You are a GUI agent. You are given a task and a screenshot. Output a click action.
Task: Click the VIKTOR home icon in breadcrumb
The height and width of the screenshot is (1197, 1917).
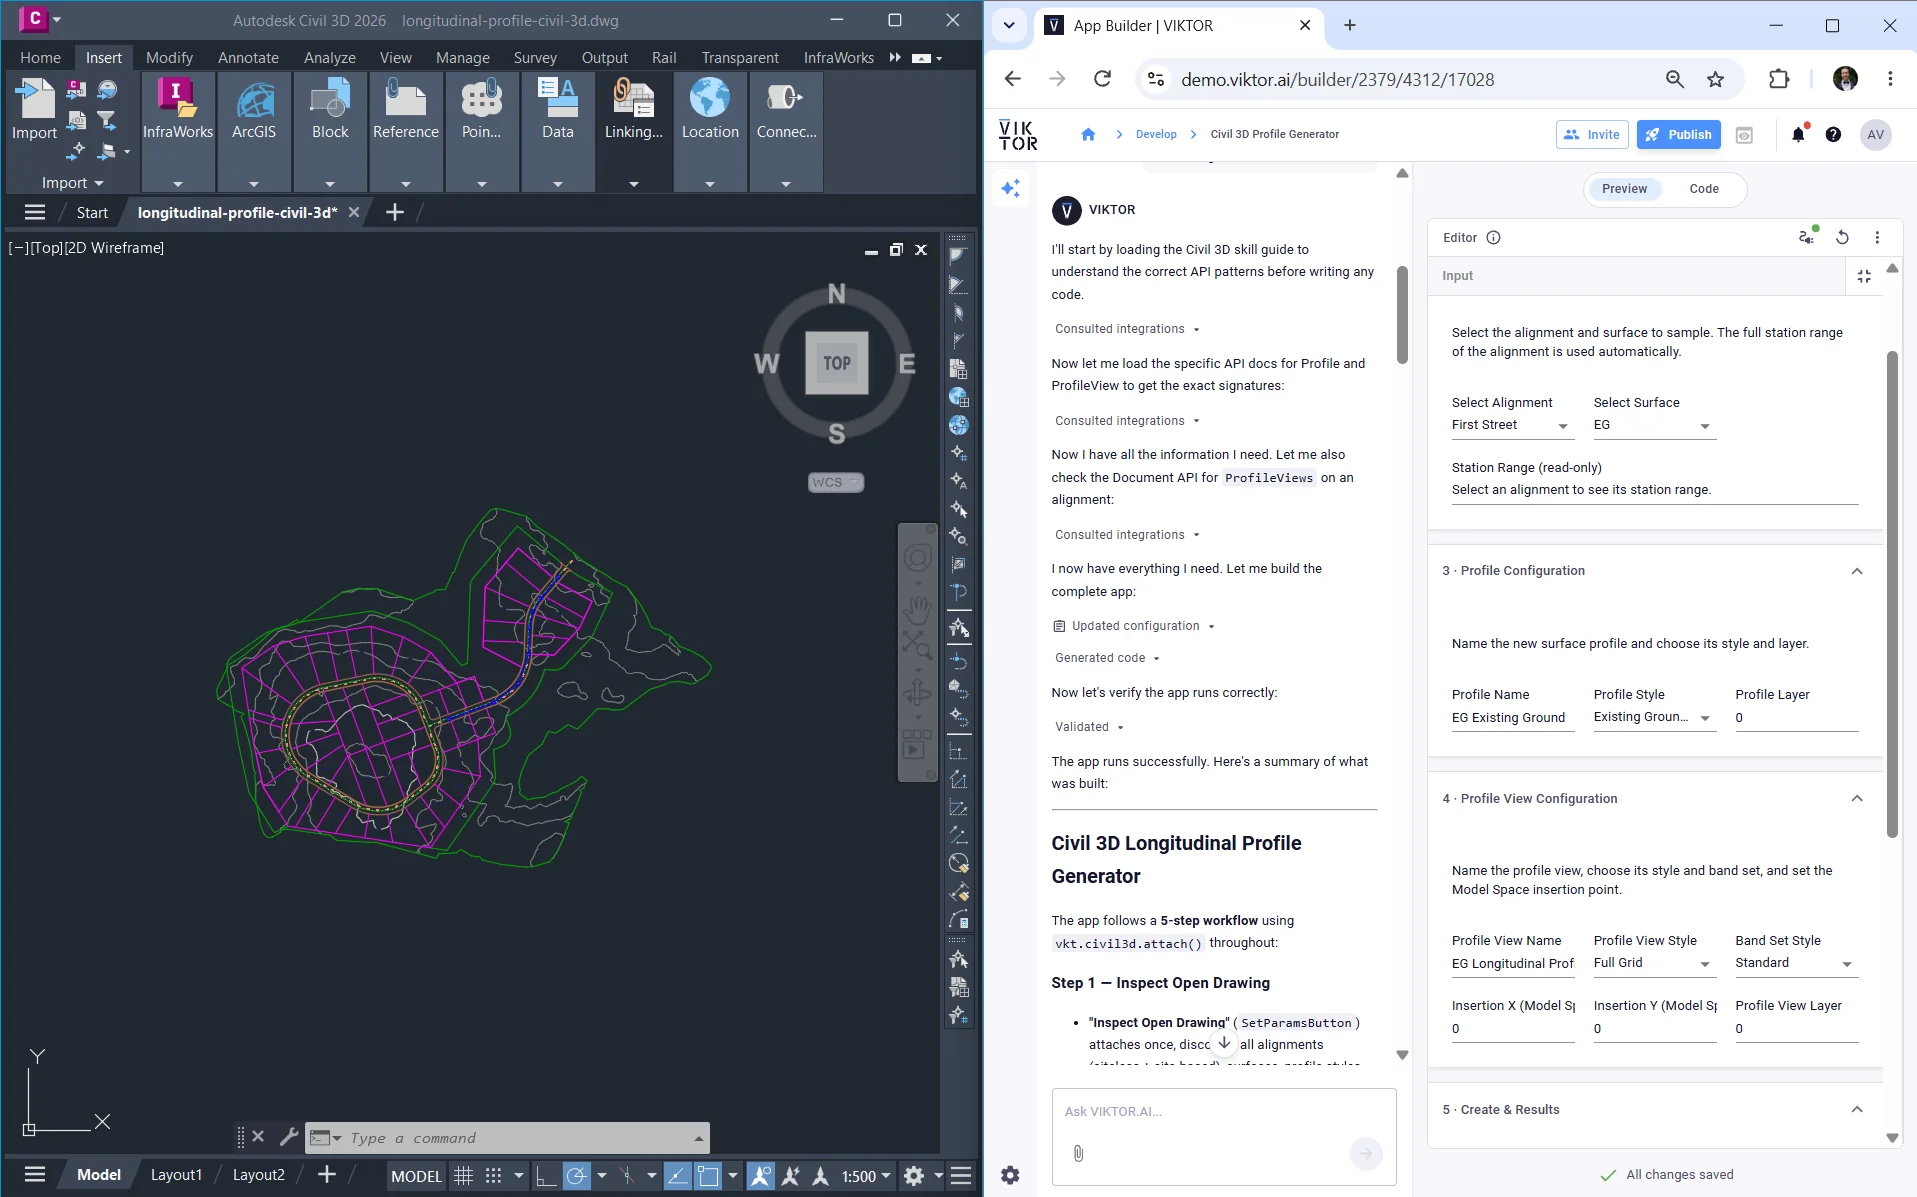point(1088,134)
